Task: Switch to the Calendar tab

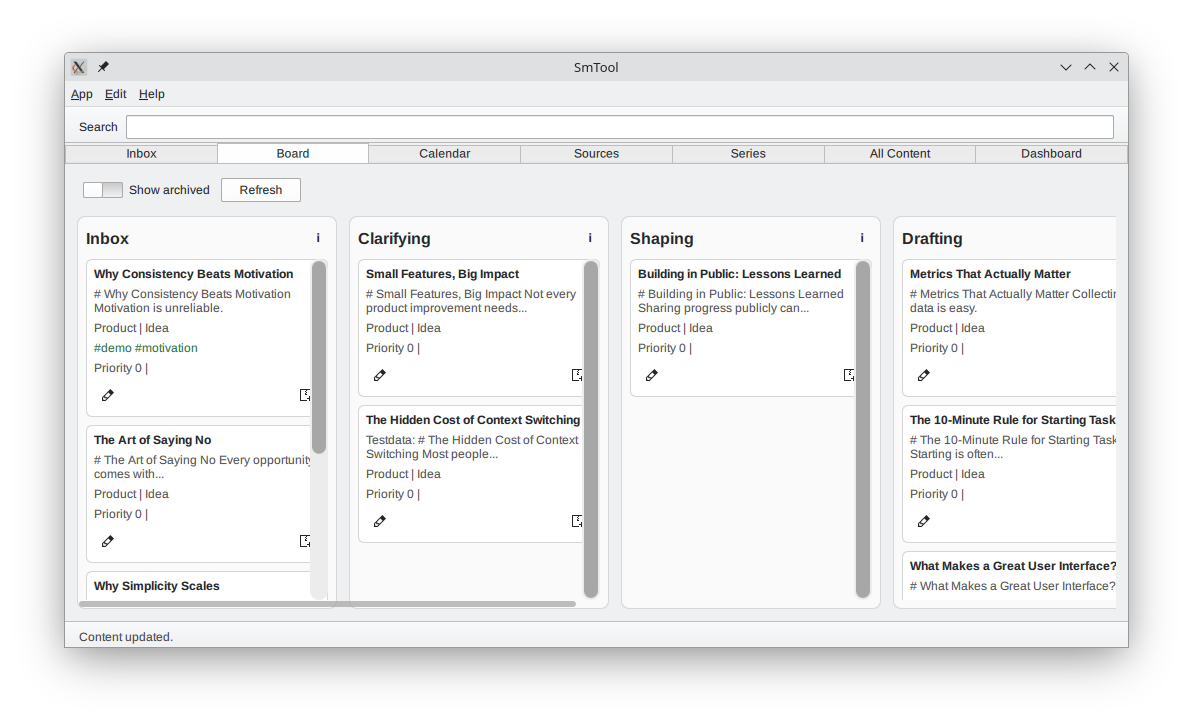Action: 444,154
